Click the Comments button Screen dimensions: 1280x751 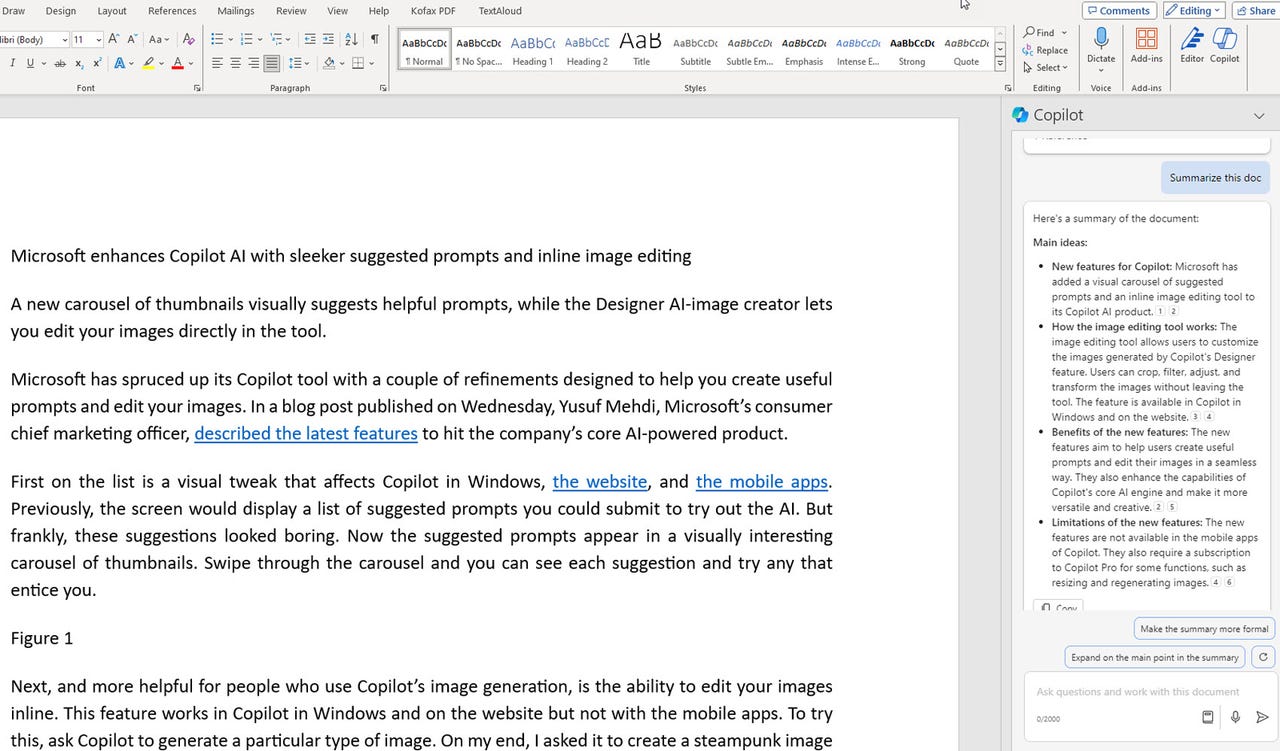1119,10
